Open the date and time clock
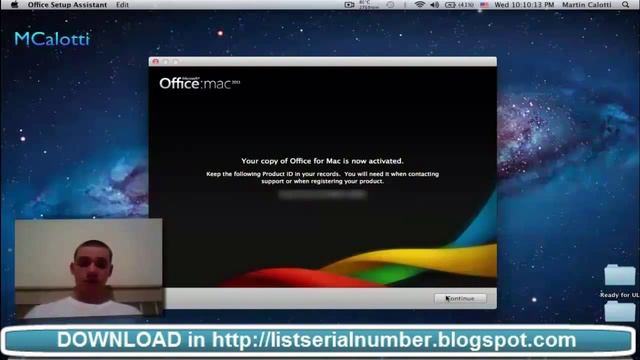Screen dimensions: 640x360 (524, 5)
